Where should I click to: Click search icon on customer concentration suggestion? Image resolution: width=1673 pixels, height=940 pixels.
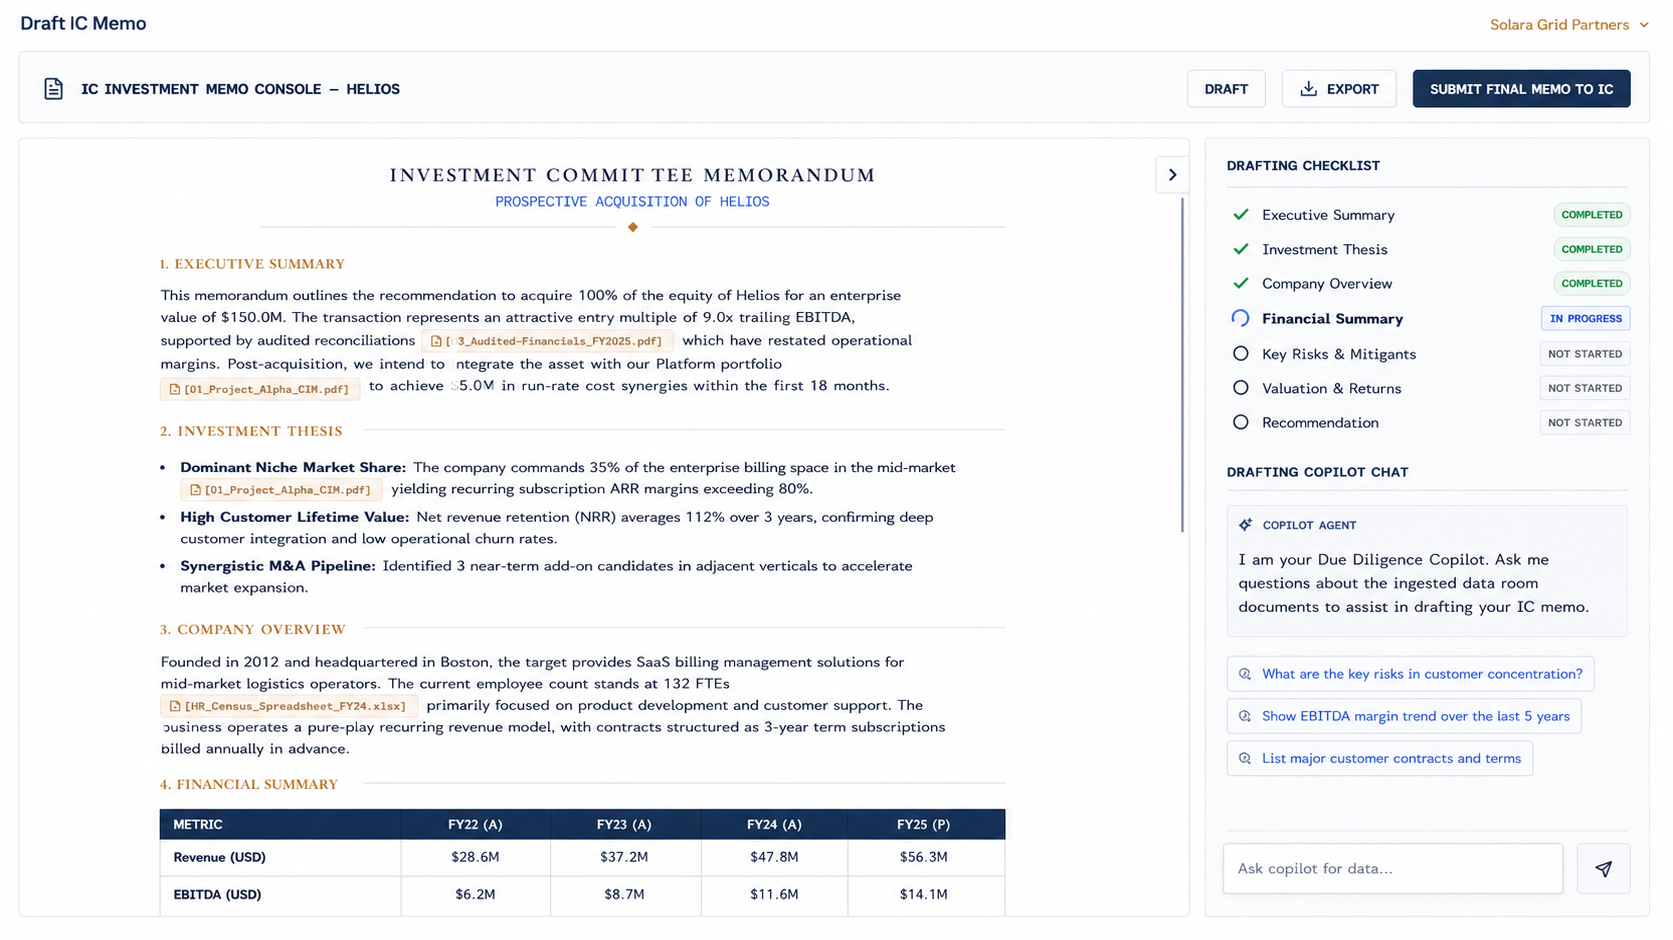(x=1245, y=674)
